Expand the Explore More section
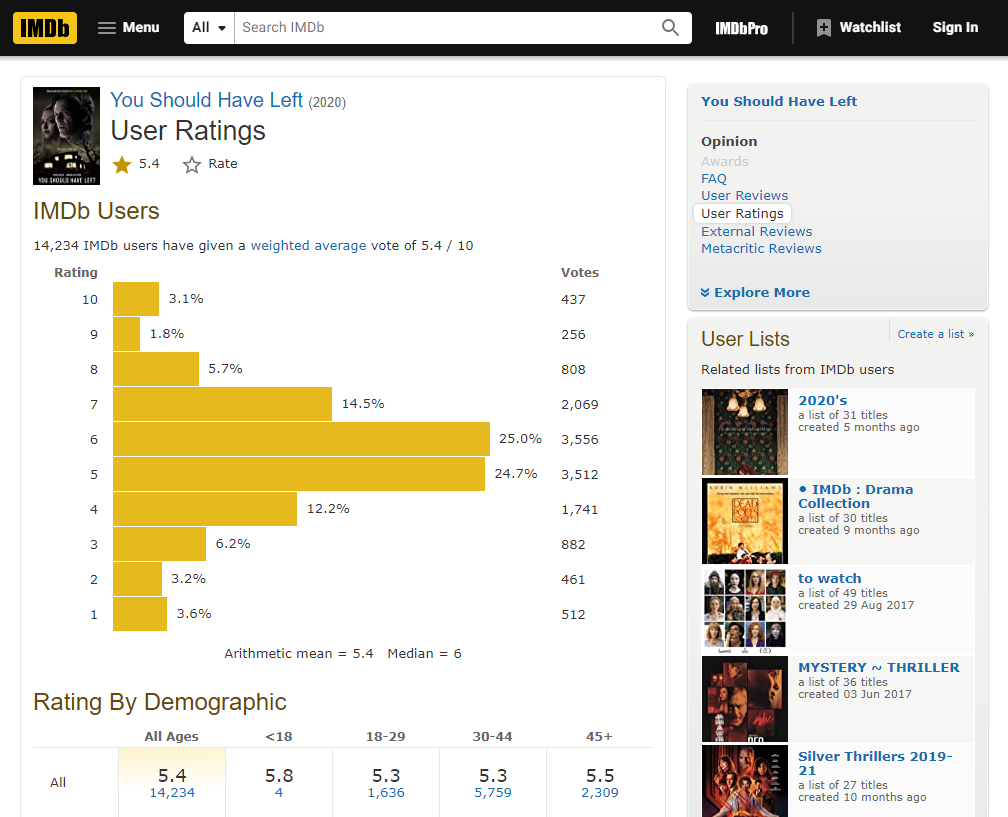 755,292
